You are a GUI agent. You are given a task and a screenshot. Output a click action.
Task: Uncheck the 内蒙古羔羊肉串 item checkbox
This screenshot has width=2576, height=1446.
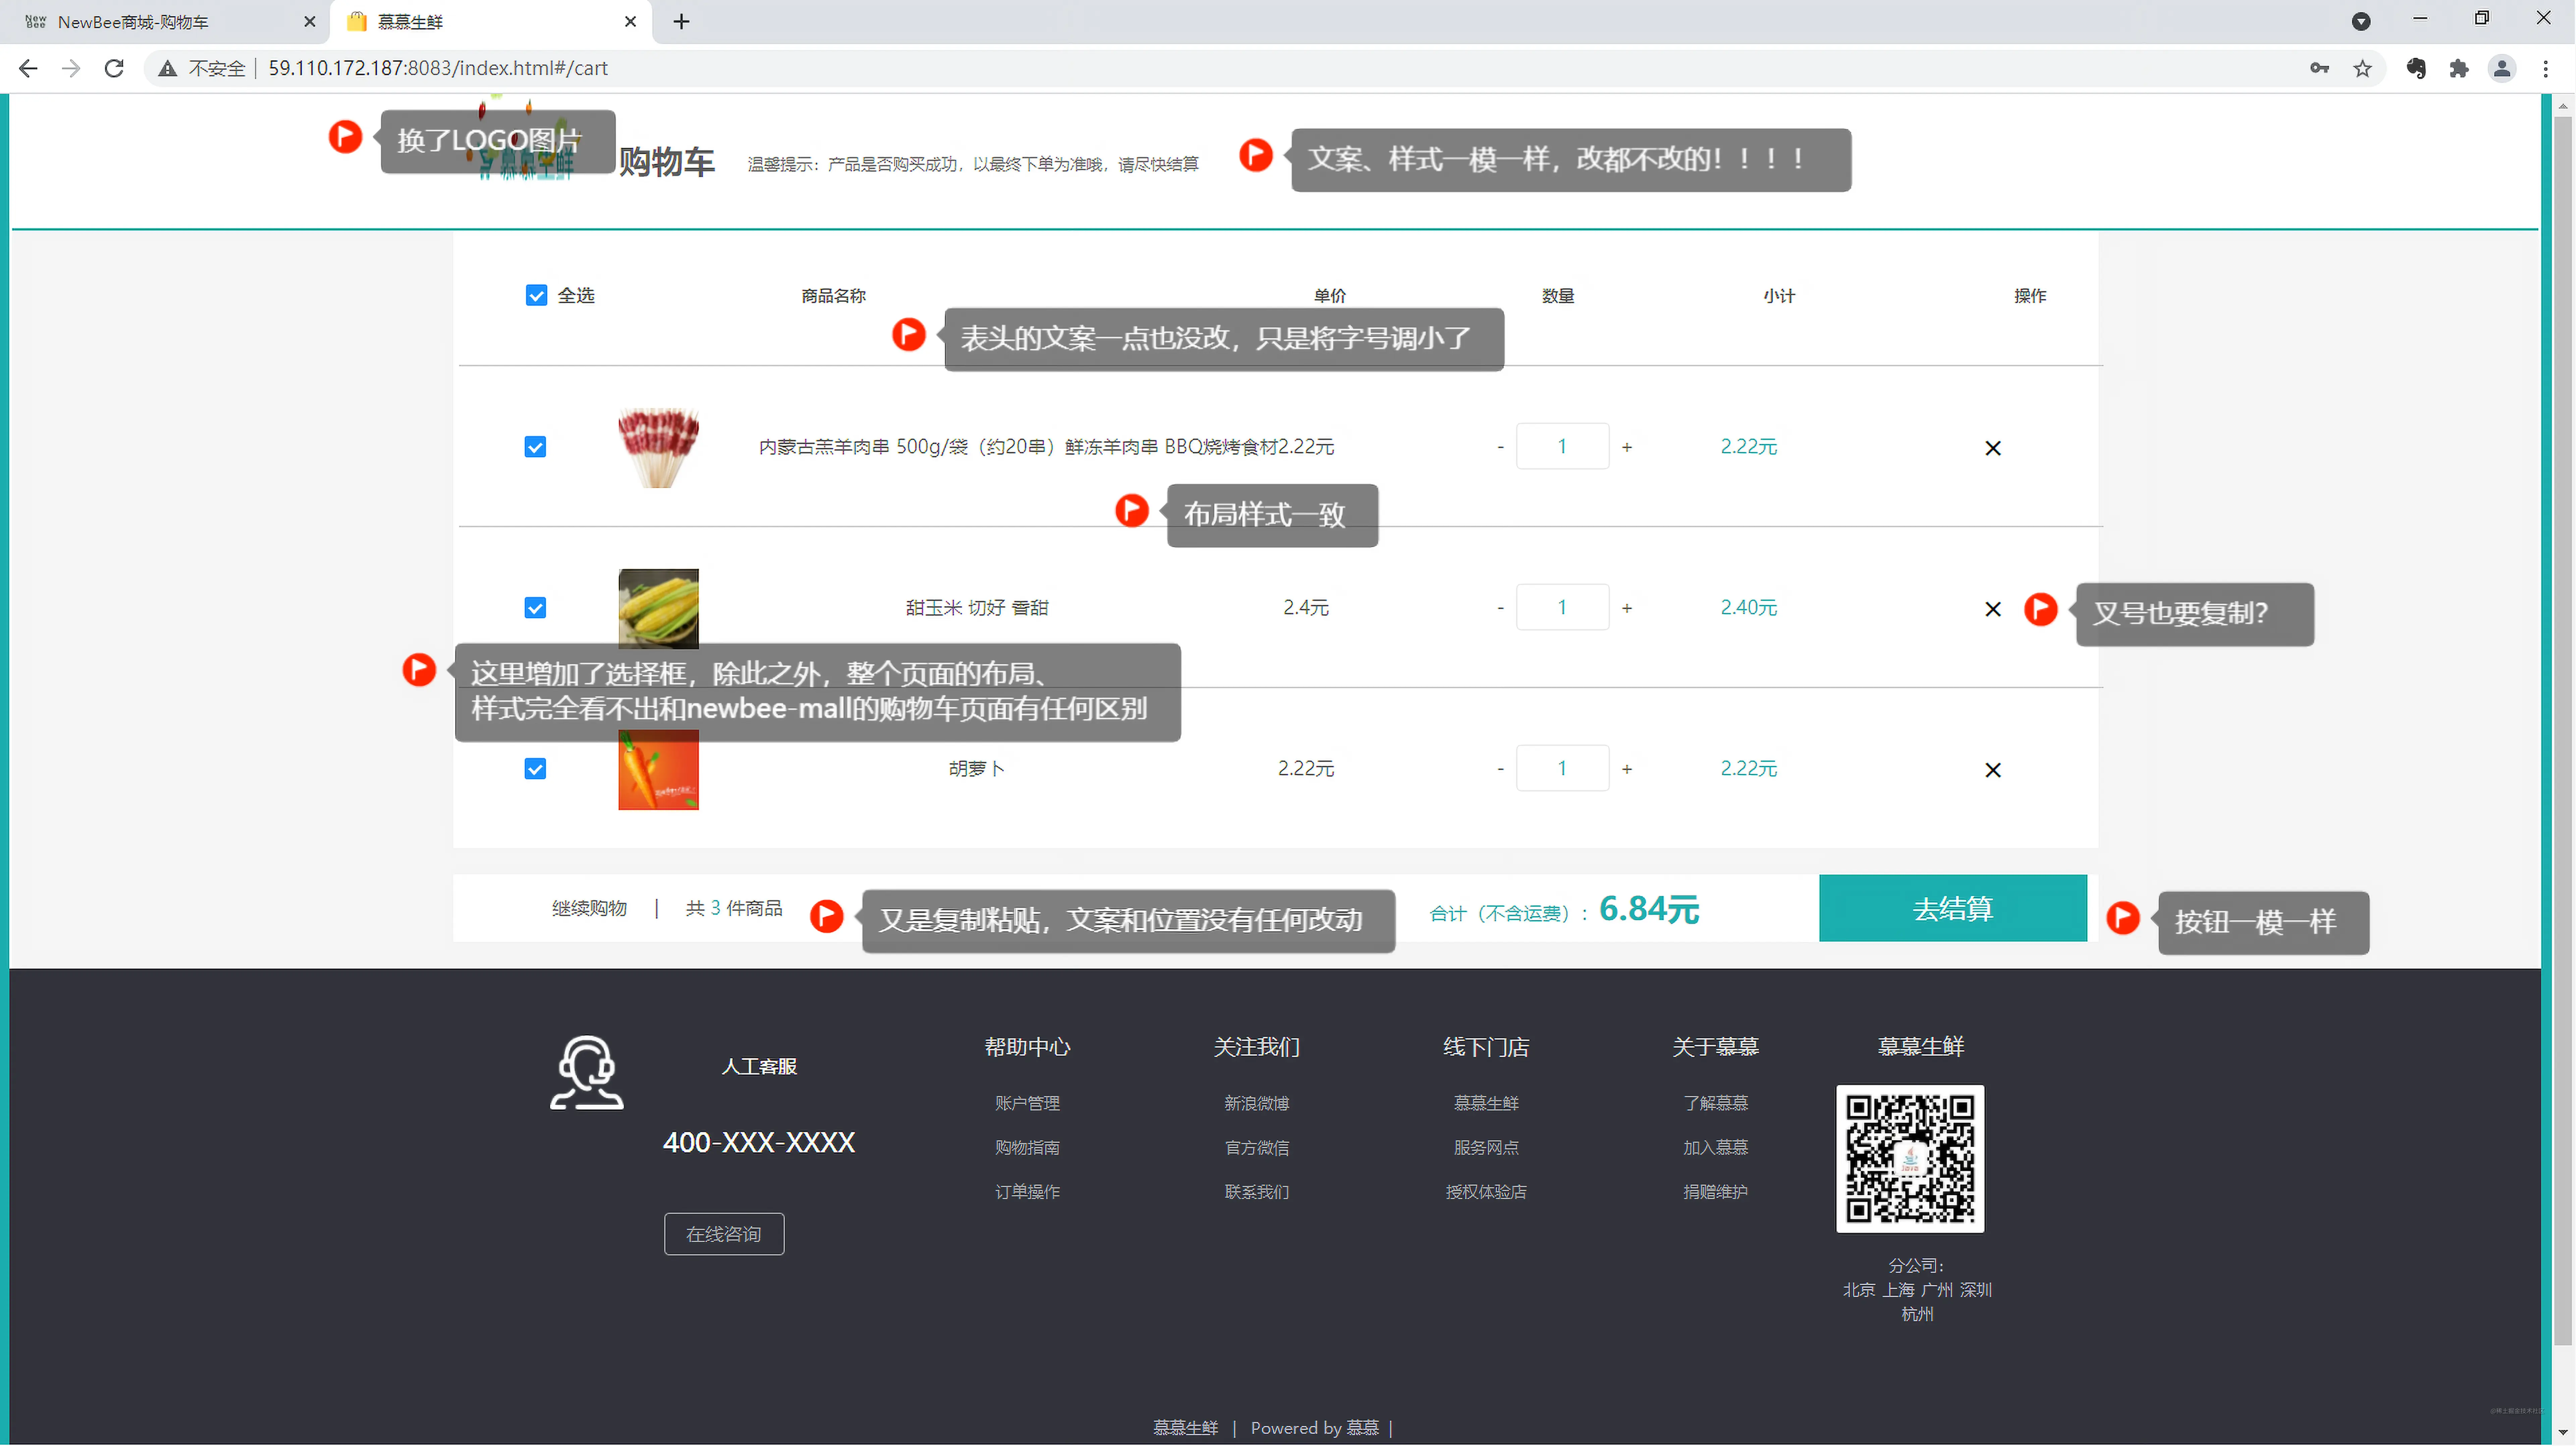click(535, 447)
